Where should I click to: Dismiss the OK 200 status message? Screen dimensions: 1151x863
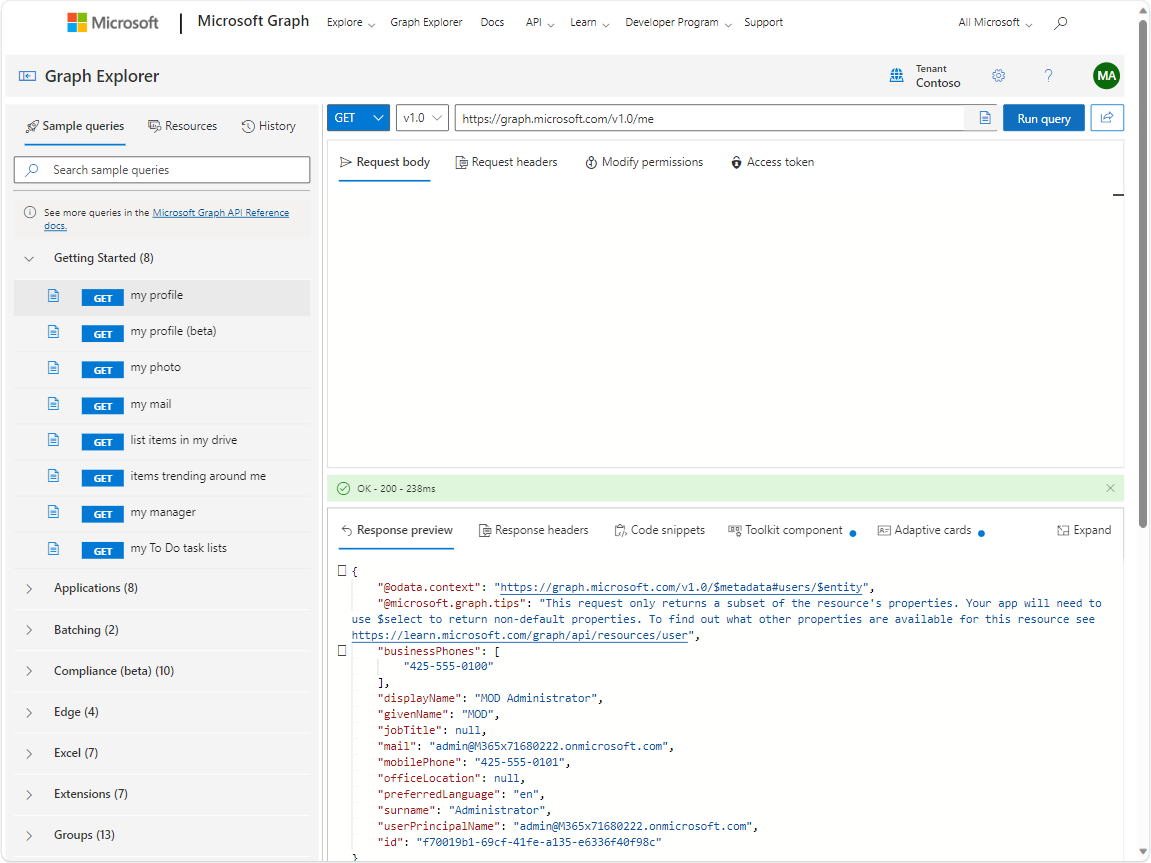pyautogui.click(x=1110, y=488)
